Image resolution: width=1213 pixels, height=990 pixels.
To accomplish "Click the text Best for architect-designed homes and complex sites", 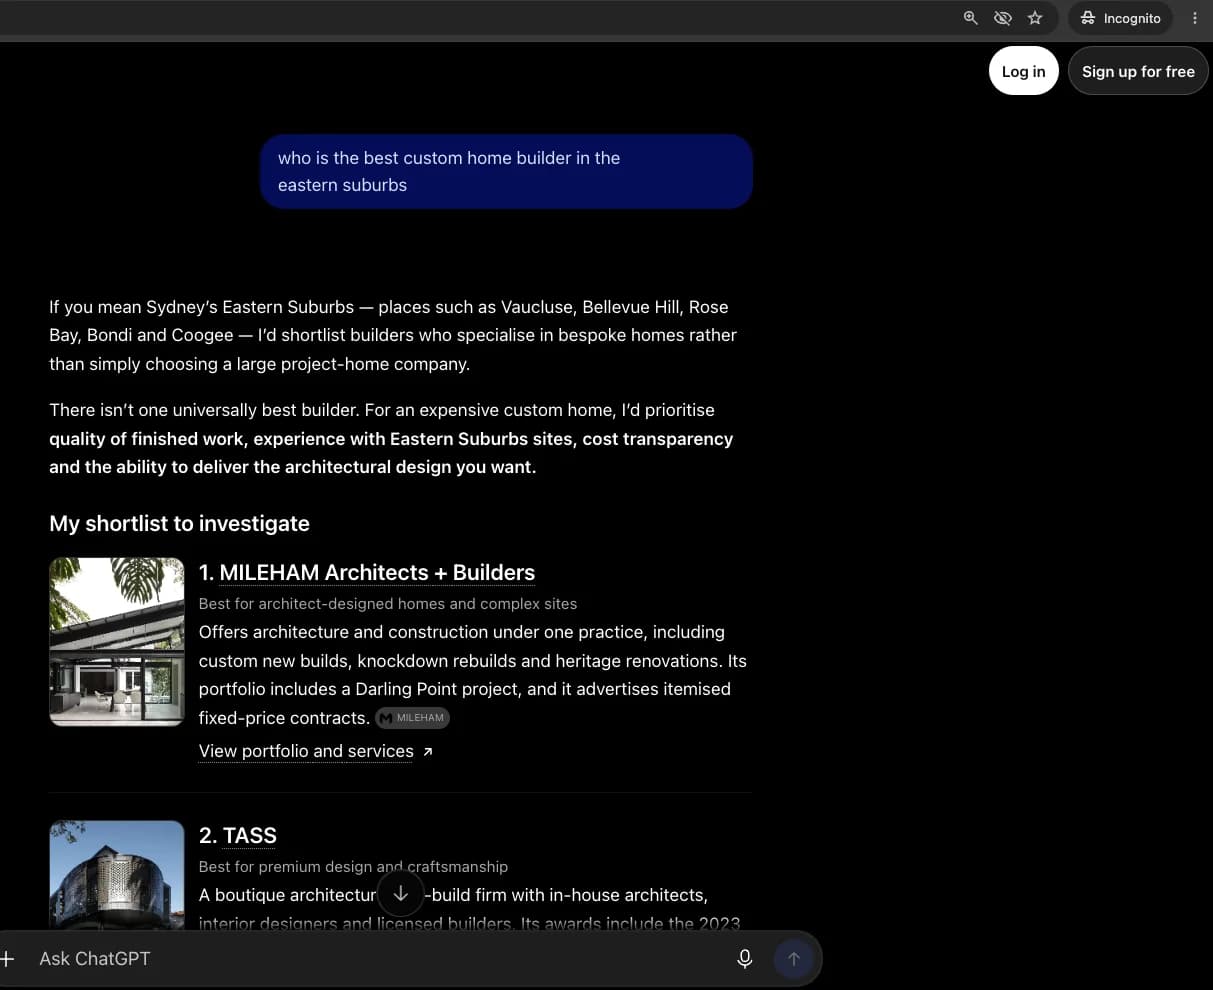I will (x=388, y=603).
